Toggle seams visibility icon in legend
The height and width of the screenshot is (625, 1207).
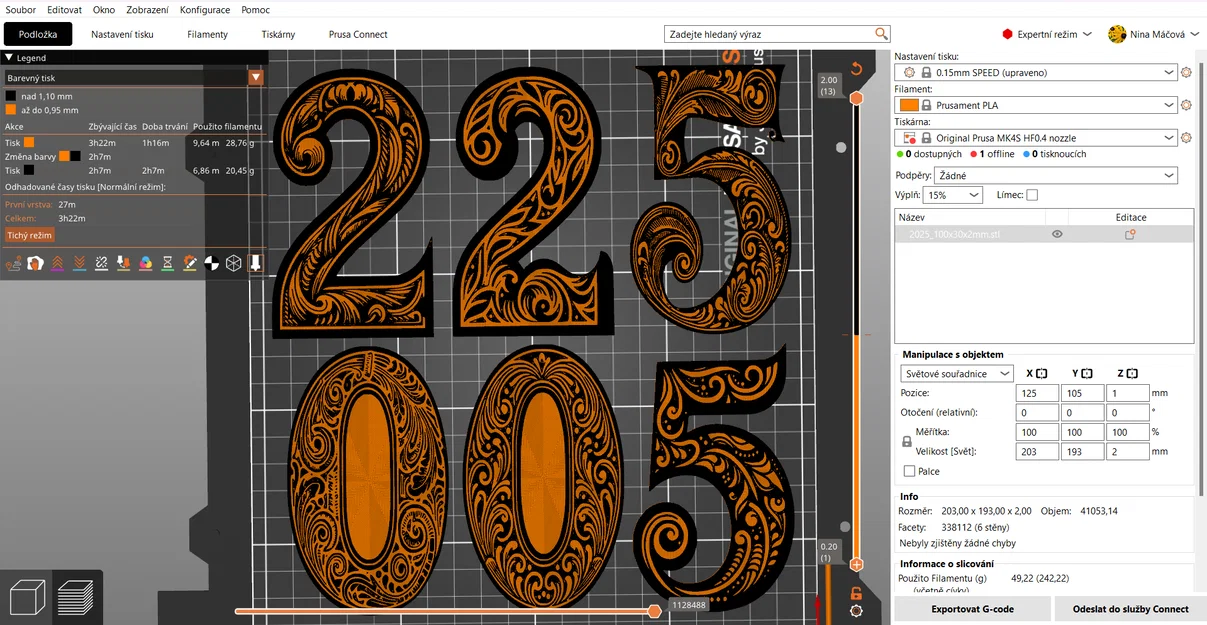[x=101, y=263]
